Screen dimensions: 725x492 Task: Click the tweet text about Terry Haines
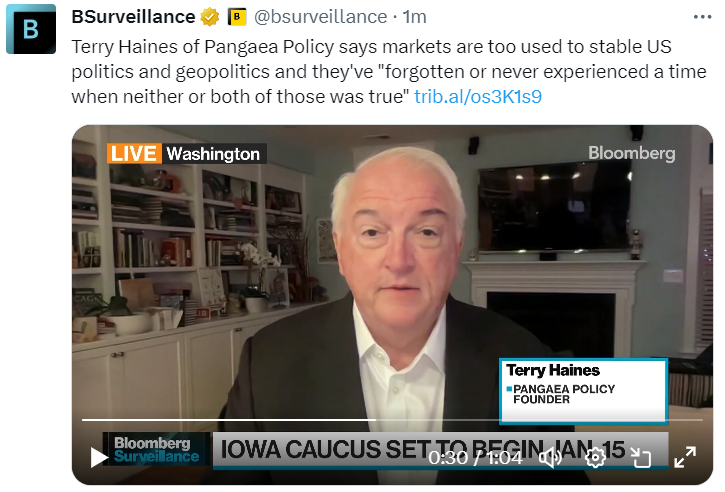point(388,72)
